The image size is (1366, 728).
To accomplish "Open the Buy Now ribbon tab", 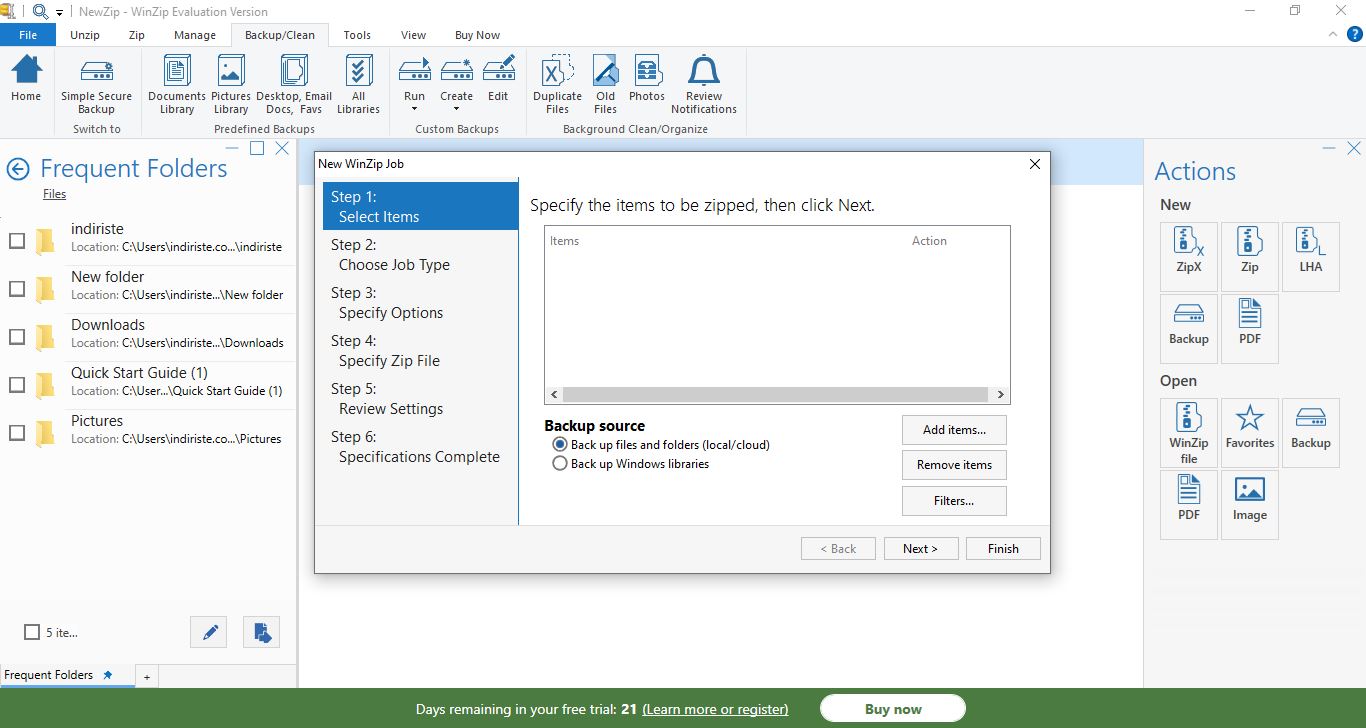I will (477, 35).
